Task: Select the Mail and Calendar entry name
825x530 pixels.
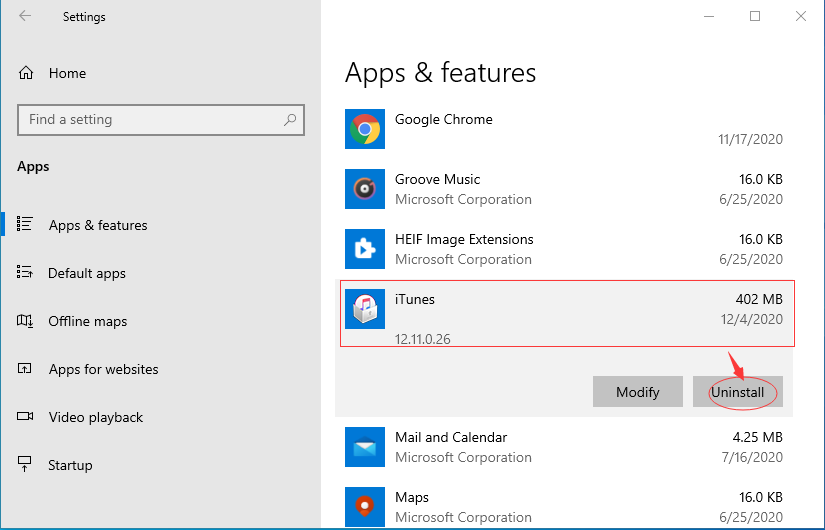Action: [451, 437]
